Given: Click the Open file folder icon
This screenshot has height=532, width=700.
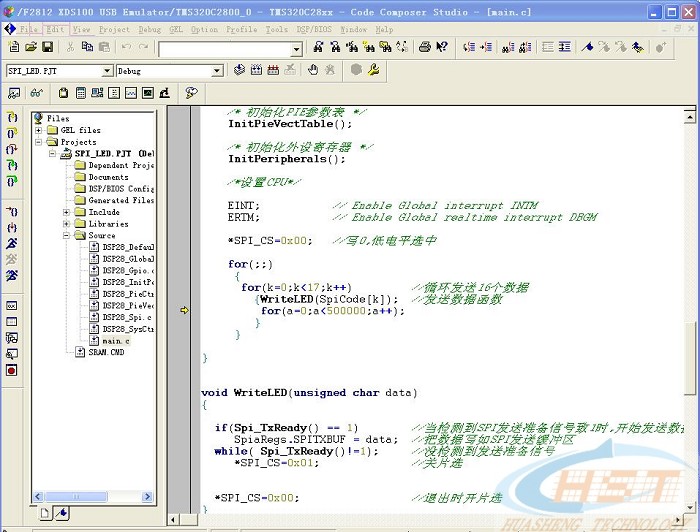Looking at the screenshot, I should [30, 46].
